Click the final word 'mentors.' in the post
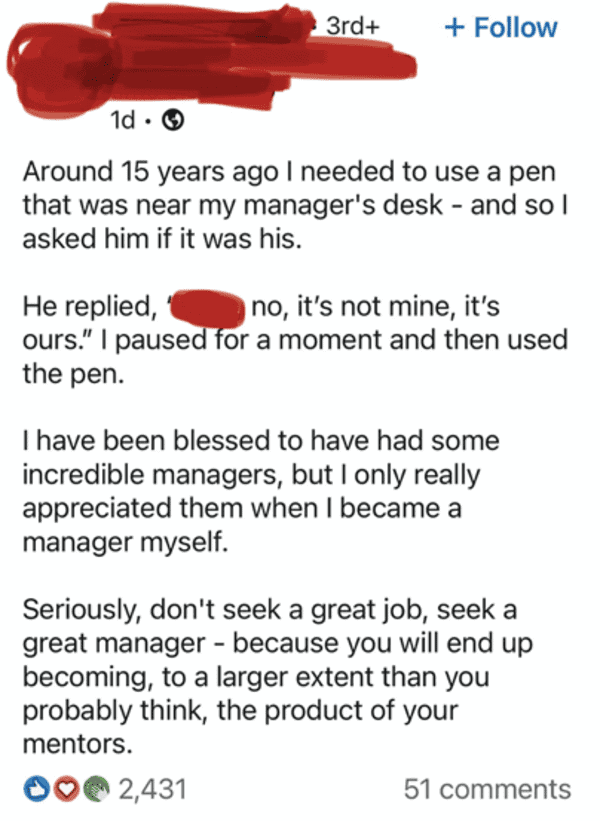This screenshot has width=600, height=821. 77,744
